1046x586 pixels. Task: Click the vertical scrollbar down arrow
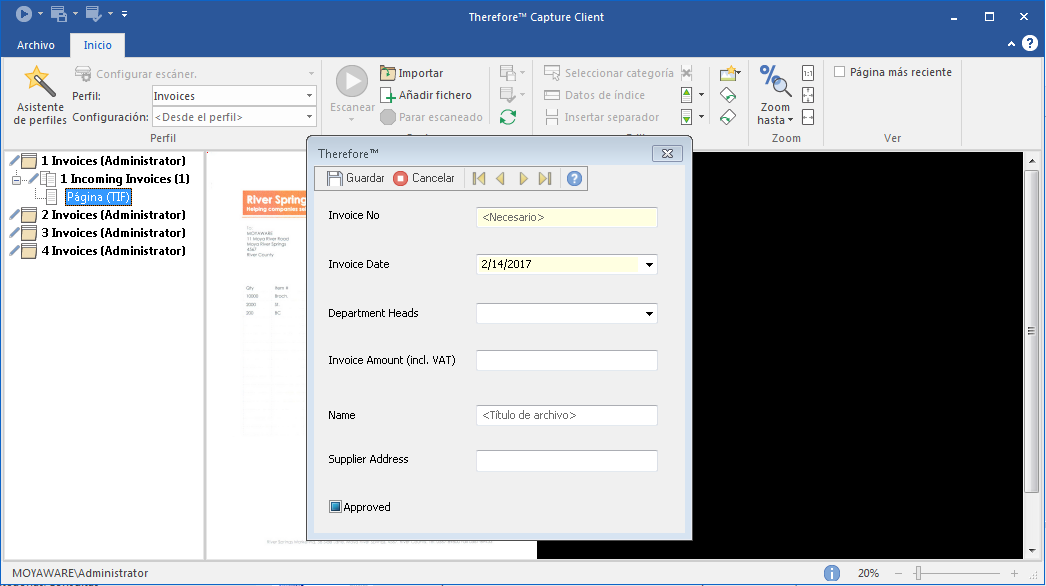1032,551
